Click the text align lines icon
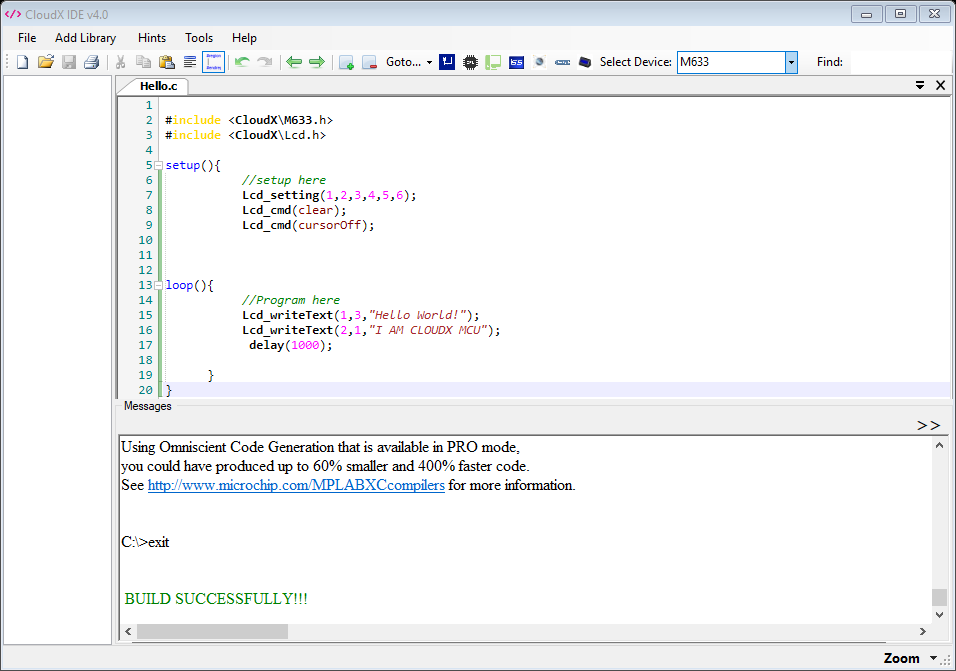This screenshot has height=671, width=956. 190,62
